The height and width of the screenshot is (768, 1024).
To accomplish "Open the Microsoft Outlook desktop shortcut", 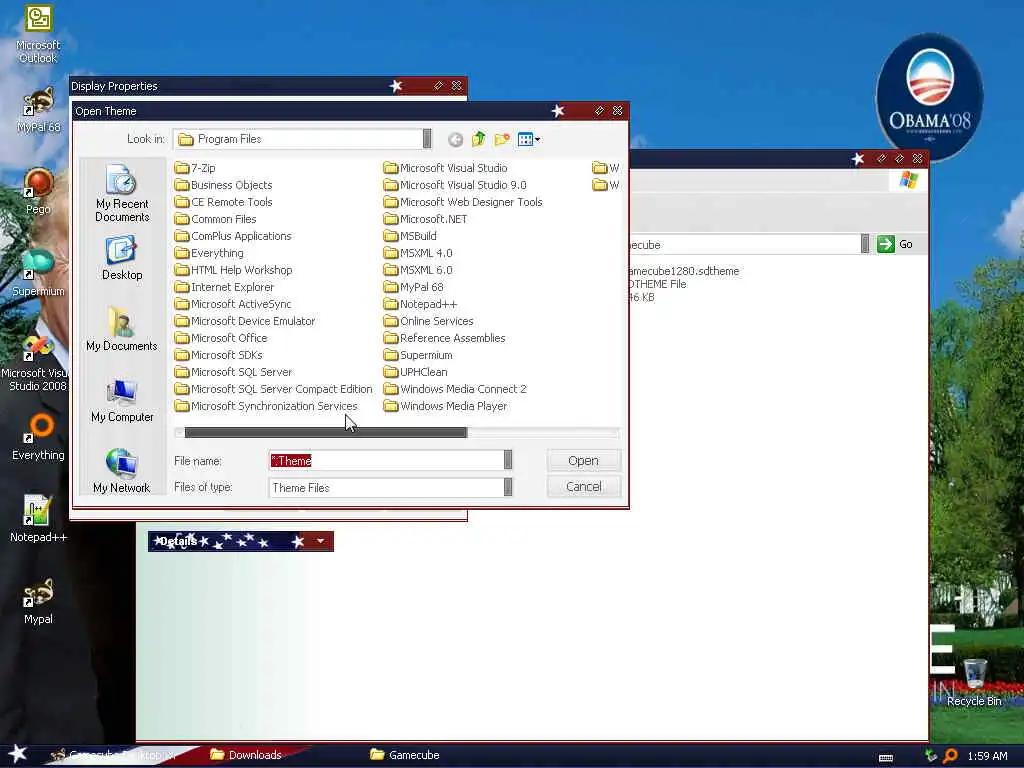I will tap(38, 34).
